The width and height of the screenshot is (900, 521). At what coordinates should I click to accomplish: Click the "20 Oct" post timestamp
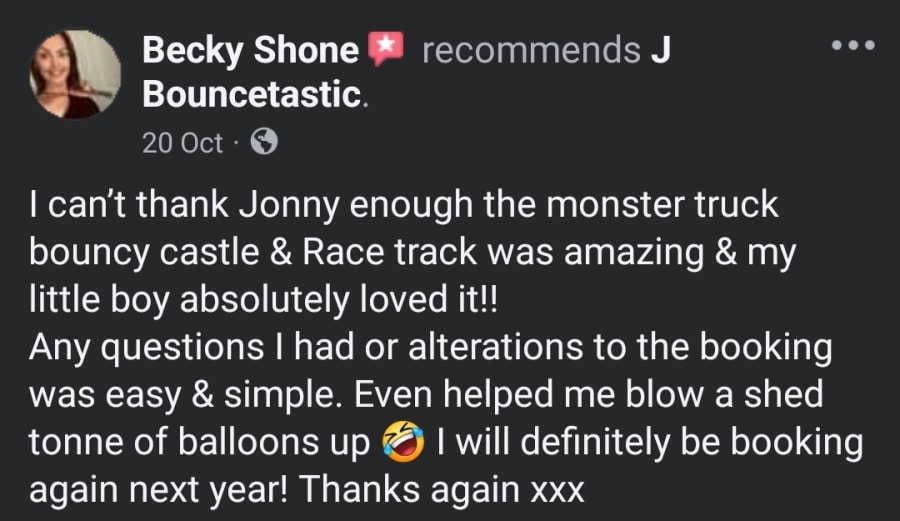182,143
